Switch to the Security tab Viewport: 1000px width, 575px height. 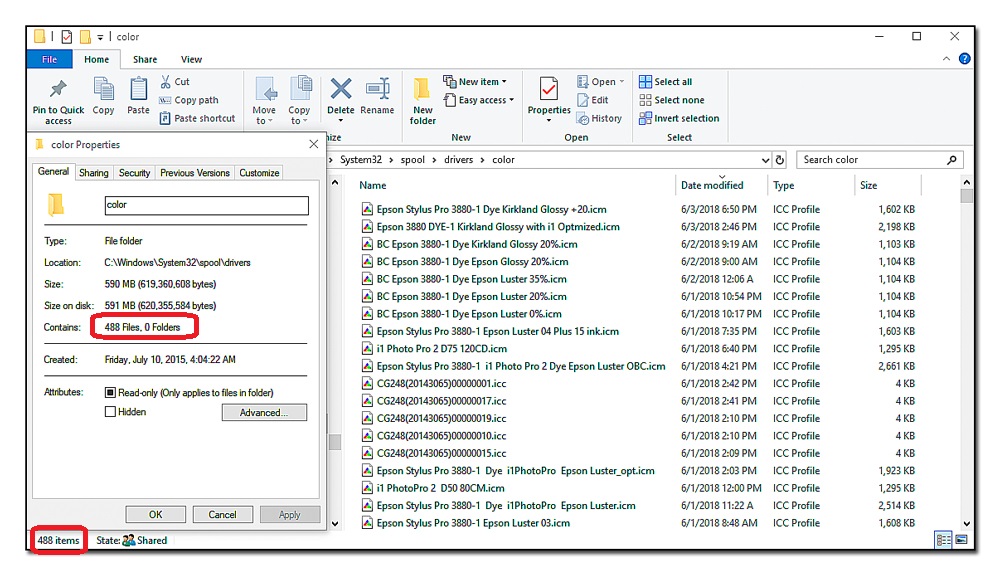tap(134, 173)
